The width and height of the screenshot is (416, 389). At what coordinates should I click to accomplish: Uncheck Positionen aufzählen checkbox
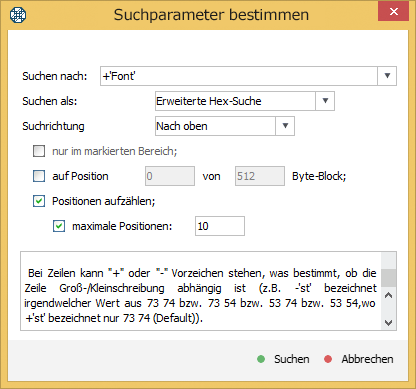39,201
